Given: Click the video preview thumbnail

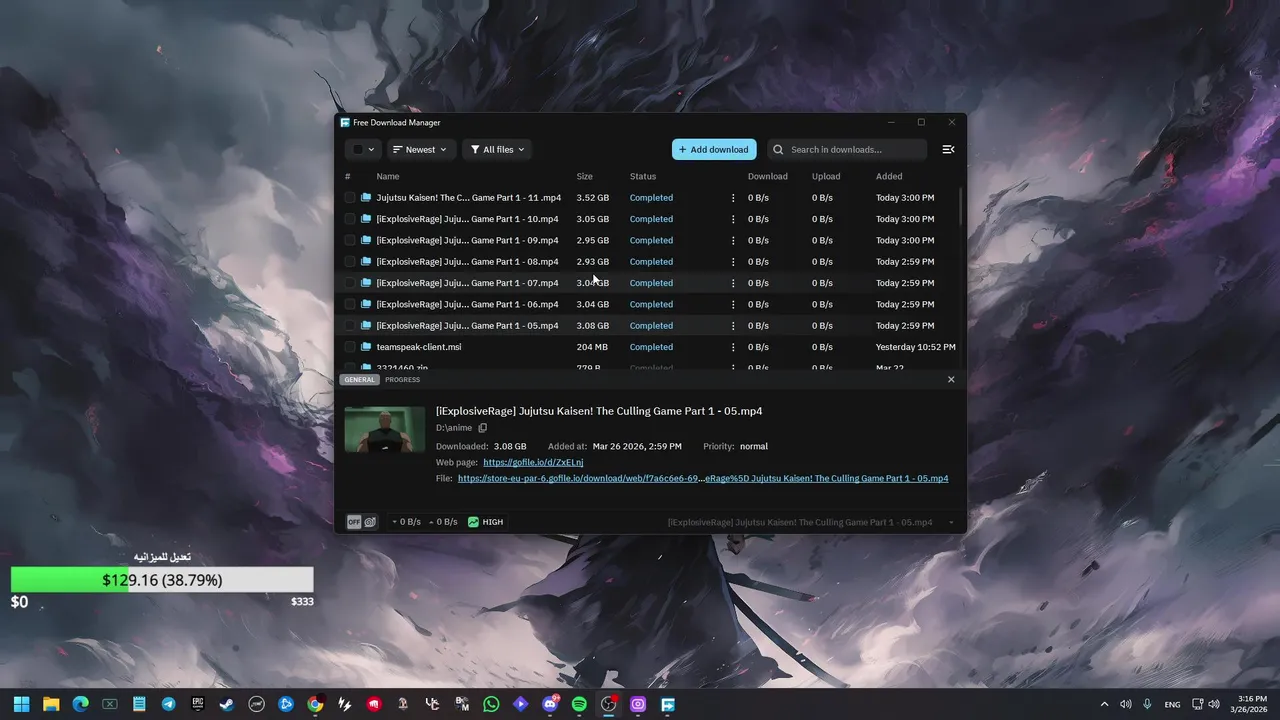Looking at the screenshot, I should pos(385,429).
